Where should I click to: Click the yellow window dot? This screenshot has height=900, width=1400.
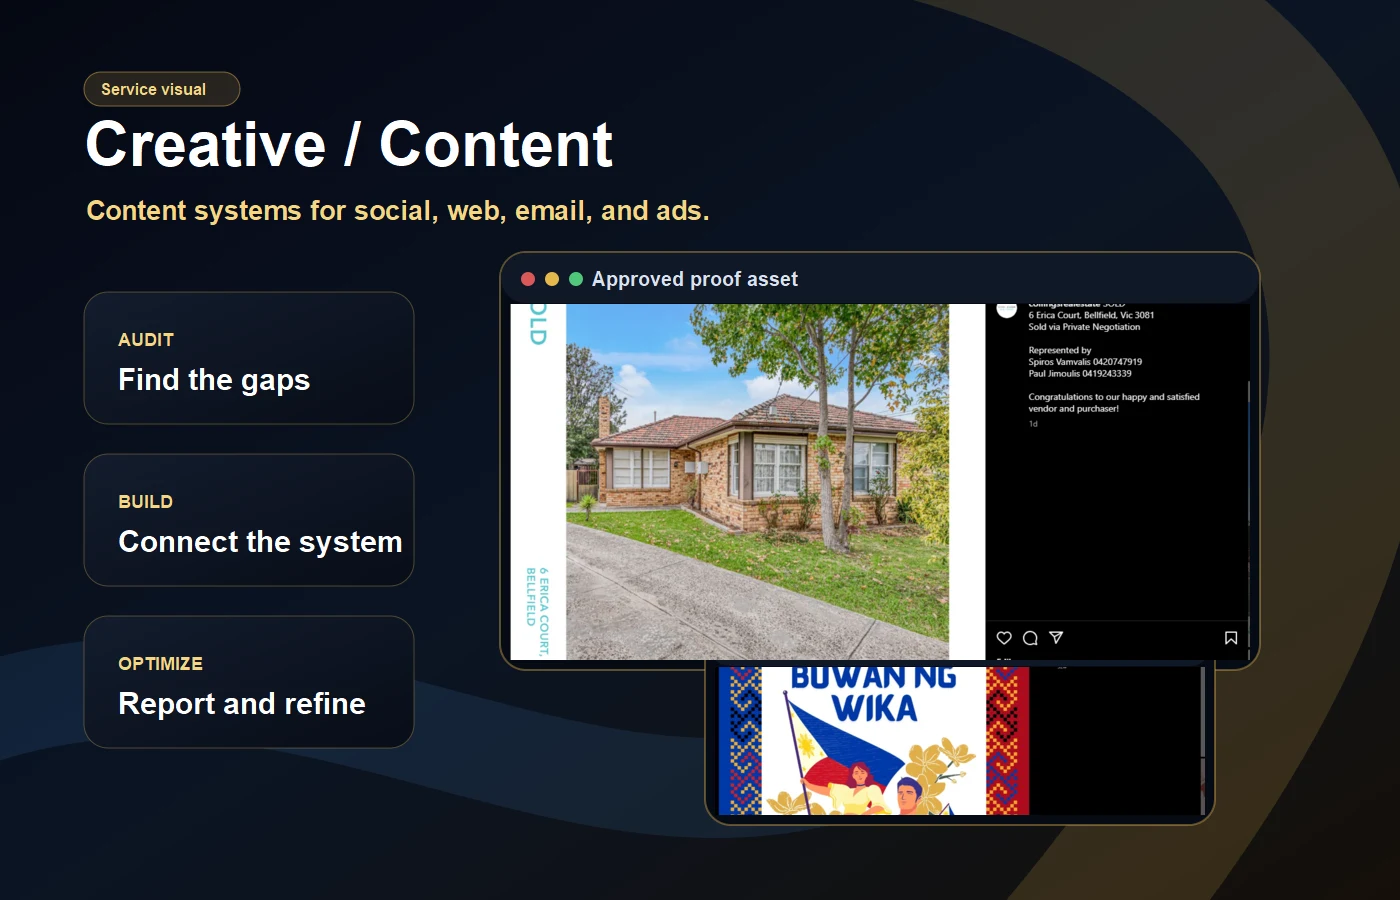[552, 279]
